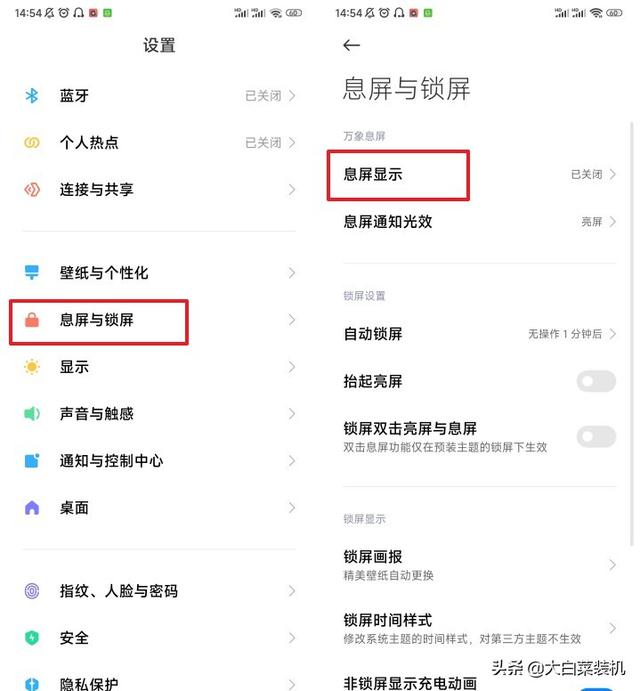
Task: Open the 蓝牙 row chevron showing 已关闭
Action: pyautogui.click(x=291, y=96)
